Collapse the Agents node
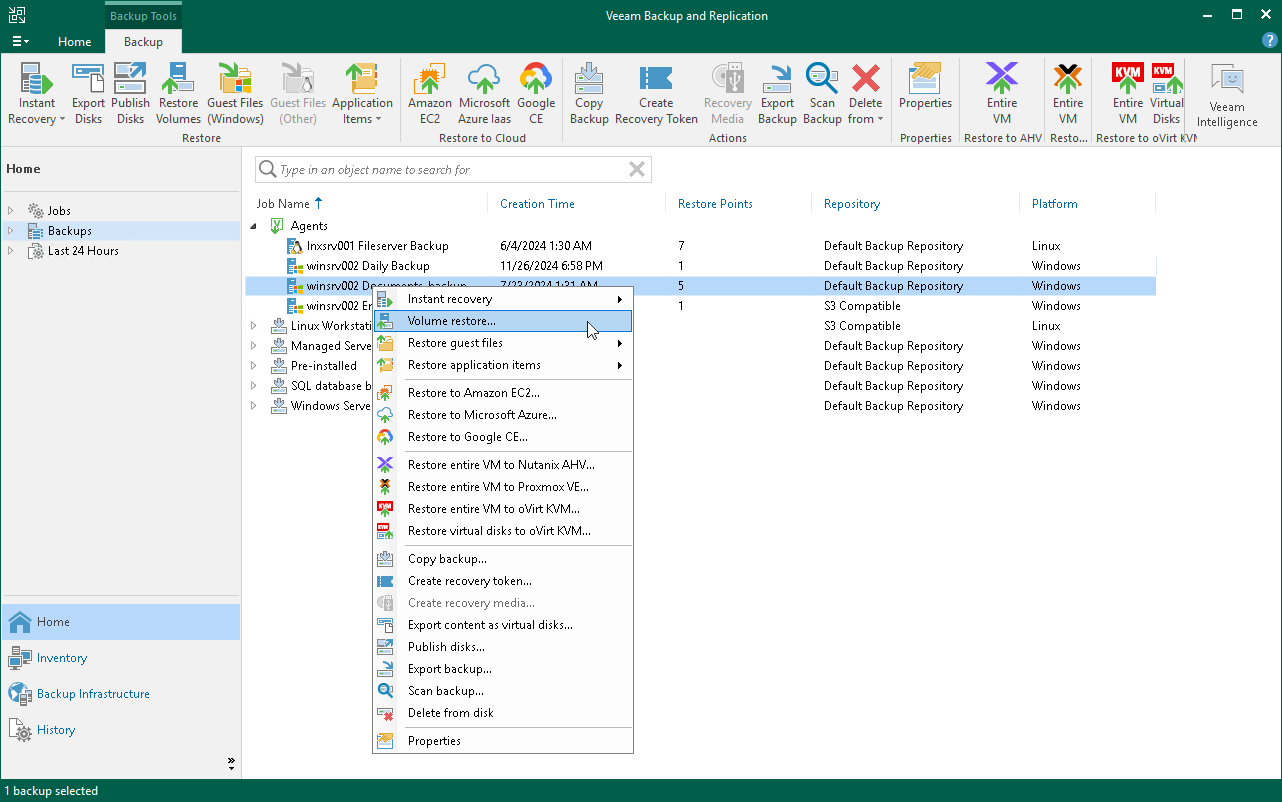Screen dimensions: 1282x802 255,225
